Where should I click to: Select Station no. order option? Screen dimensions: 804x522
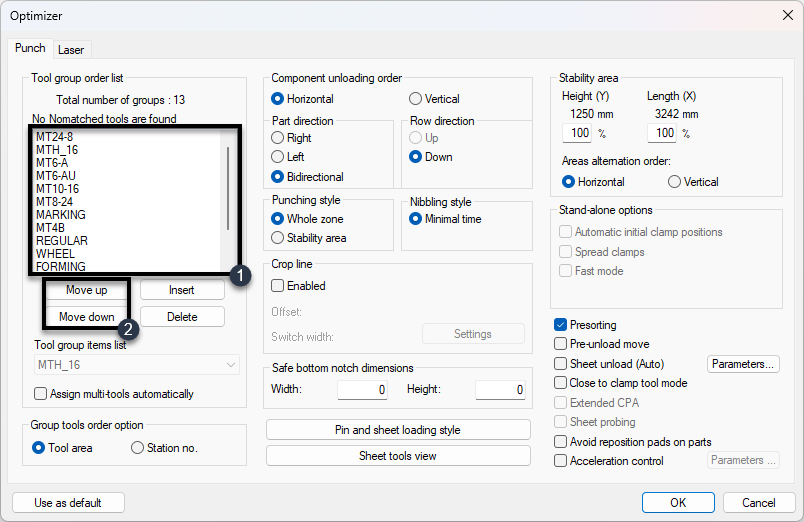coord(165,448)
